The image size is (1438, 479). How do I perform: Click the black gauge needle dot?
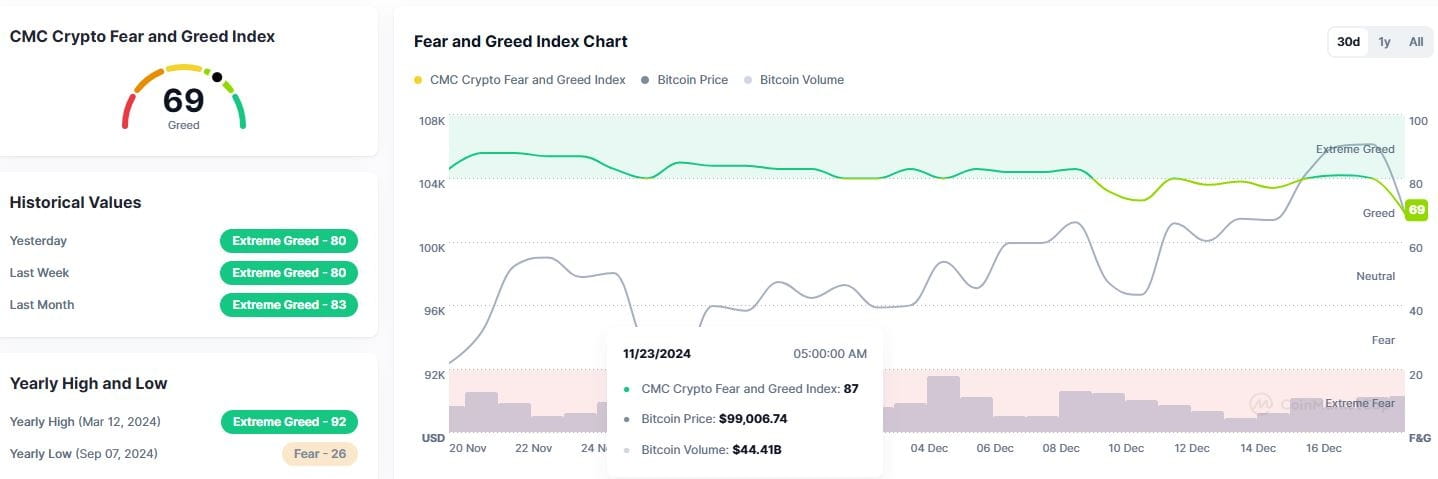(x=217, y=76)
